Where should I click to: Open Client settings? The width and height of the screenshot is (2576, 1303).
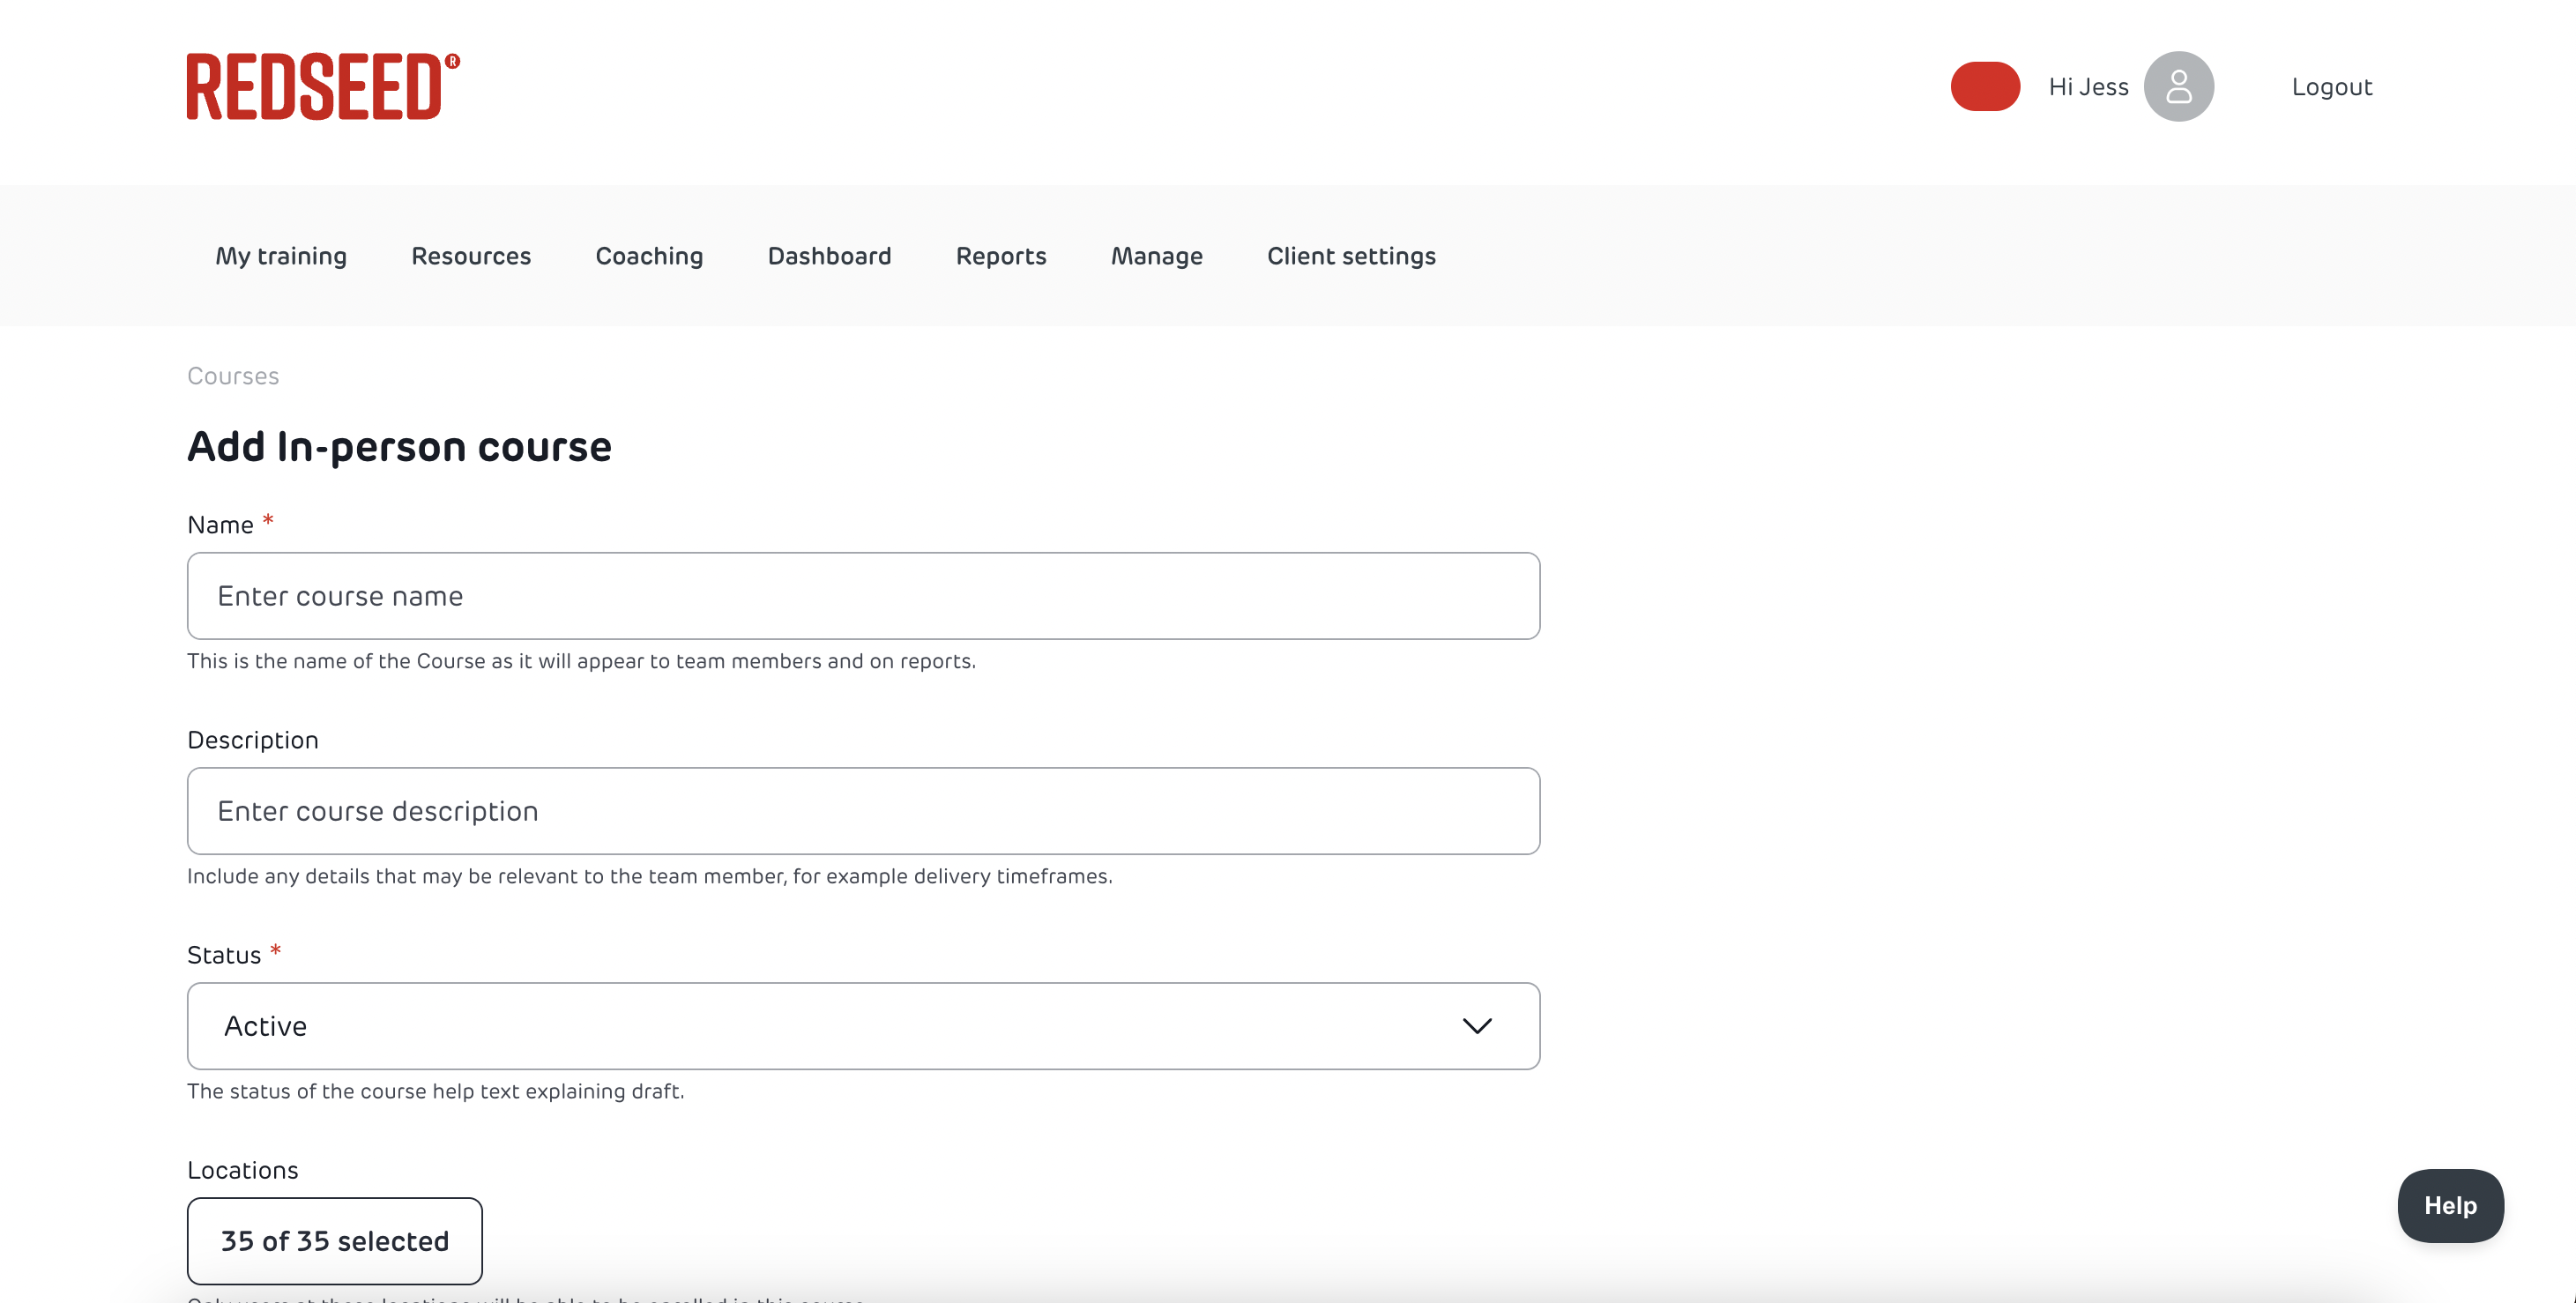1351,256
